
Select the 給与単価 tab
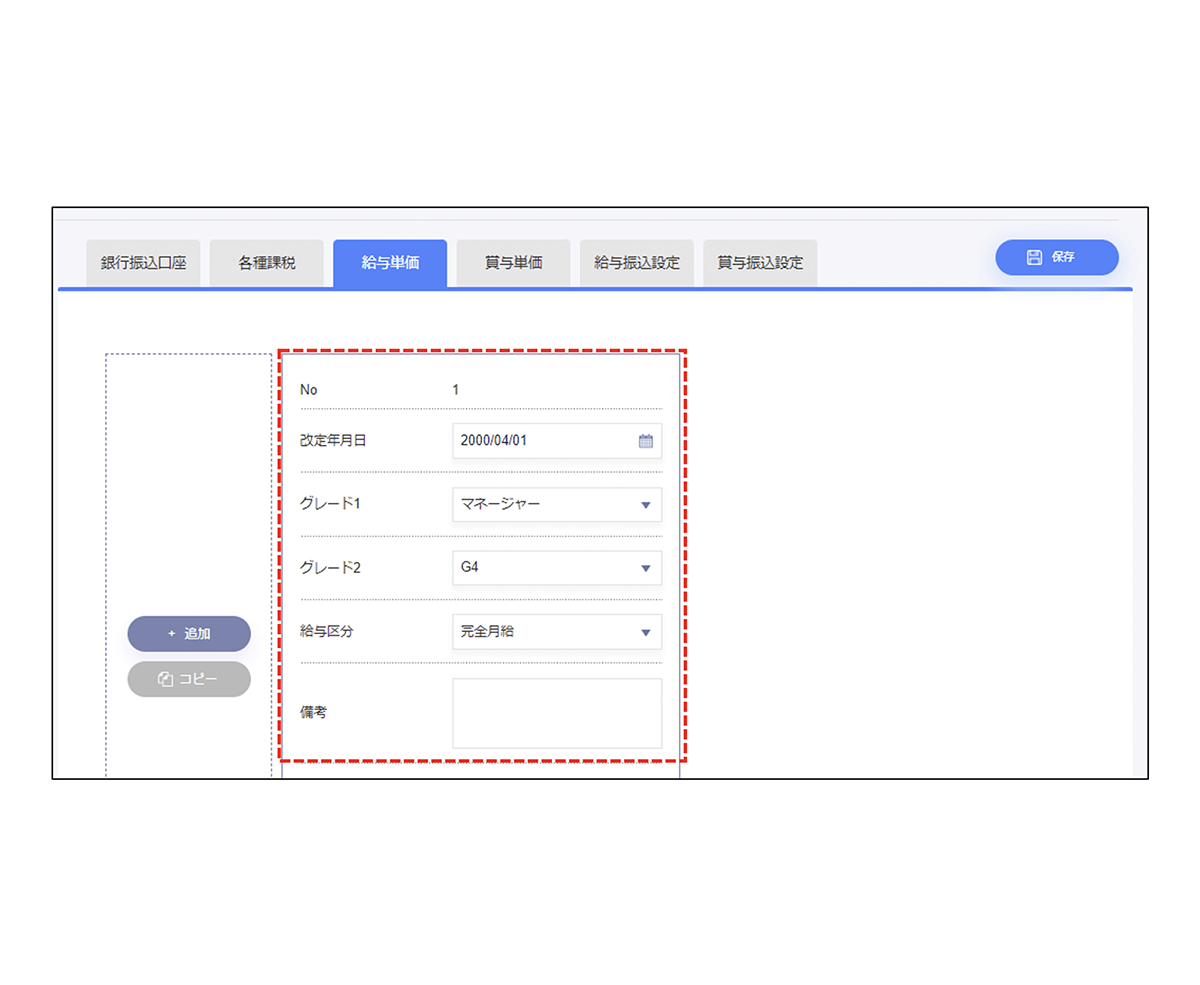coord(390,264)
